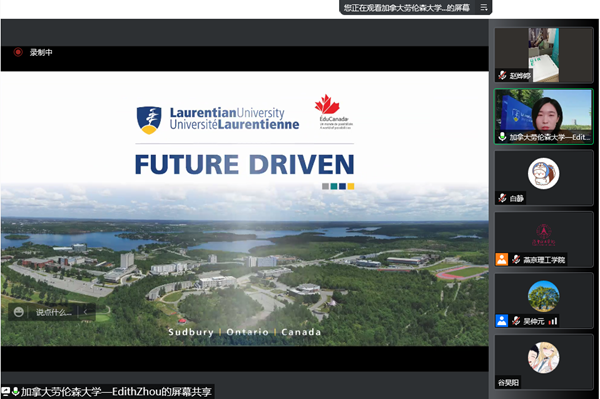
Task: Click the red recording indicator icon
Action: pyautogui.click(x=18, y=52)
